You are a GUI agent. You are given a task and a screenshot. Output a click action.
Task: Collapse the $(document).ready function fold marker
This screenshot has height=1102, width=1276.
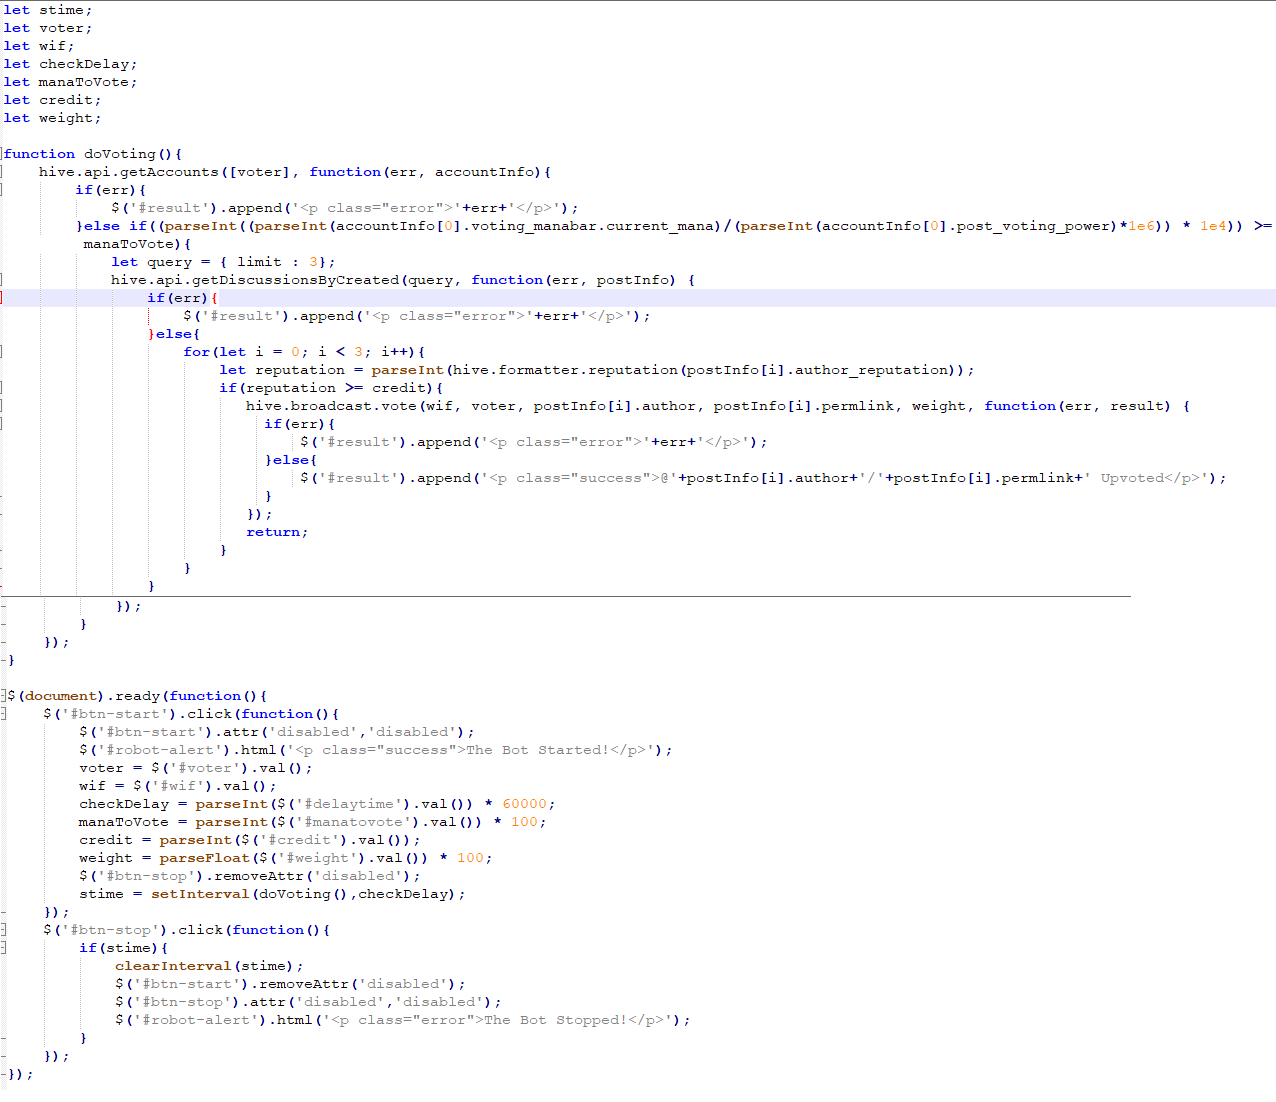point(3,696)
